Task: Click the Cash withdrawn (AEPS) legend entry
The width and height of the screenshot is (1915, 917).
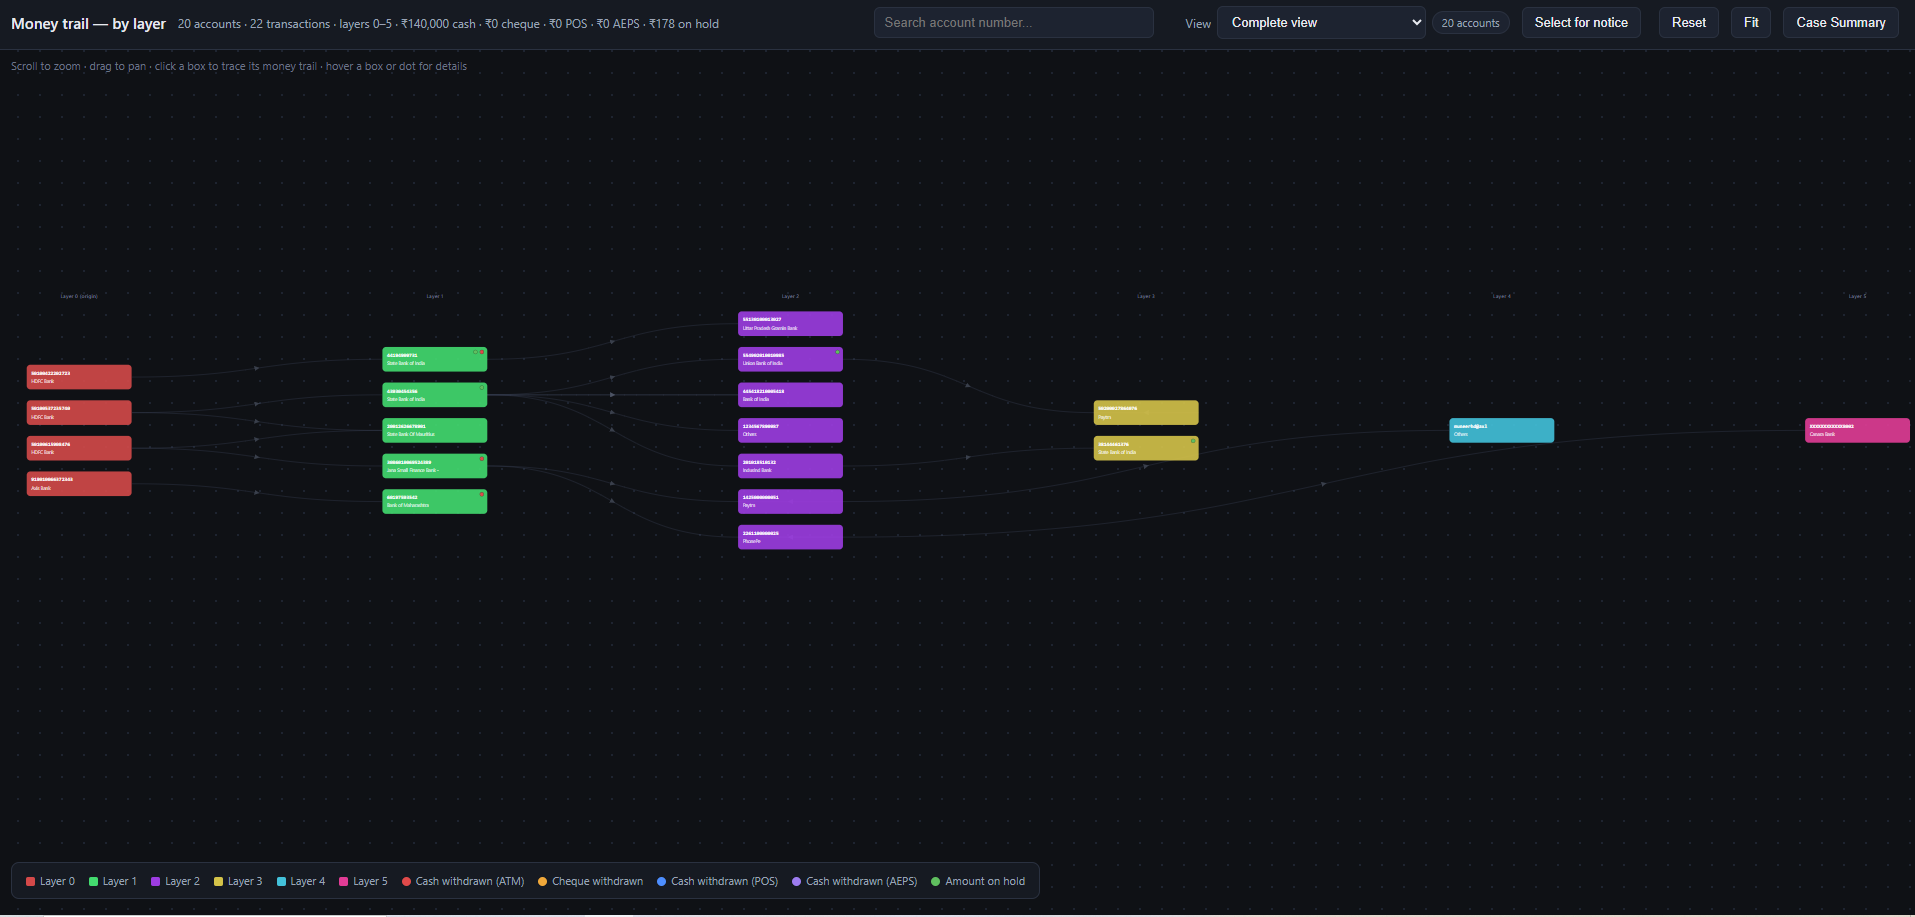Action: tap(855, 882)
